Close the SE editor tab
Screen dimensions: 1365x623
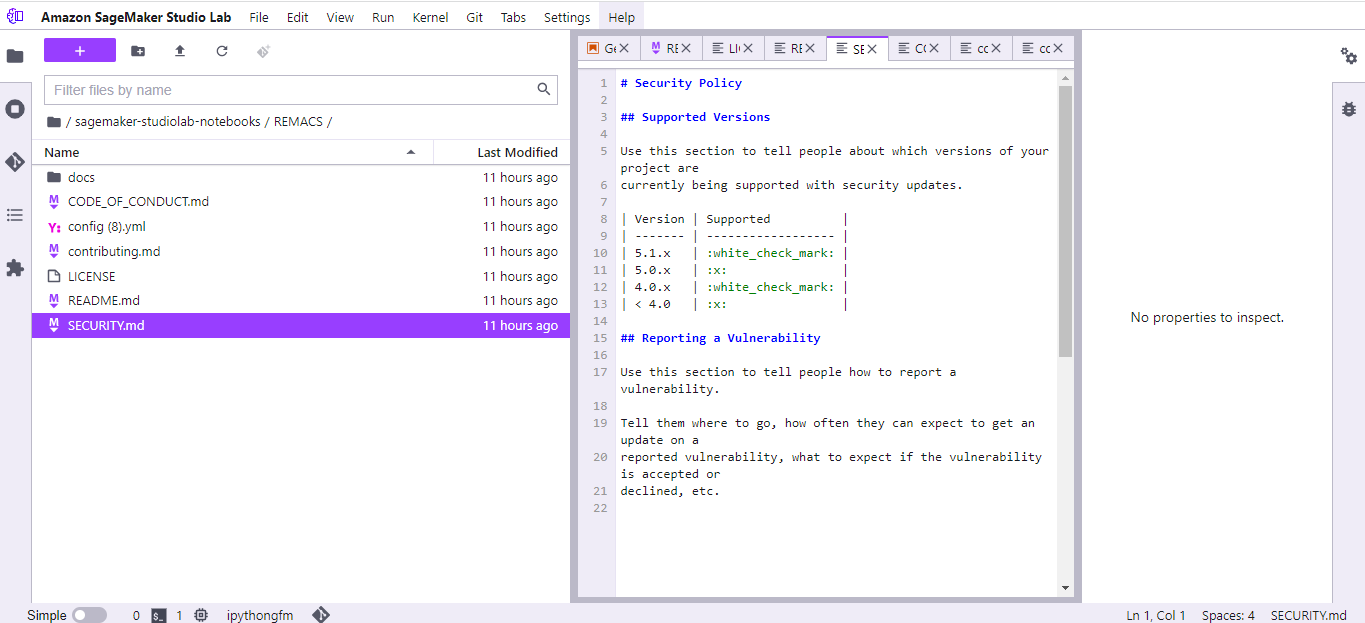coord(871,48)
